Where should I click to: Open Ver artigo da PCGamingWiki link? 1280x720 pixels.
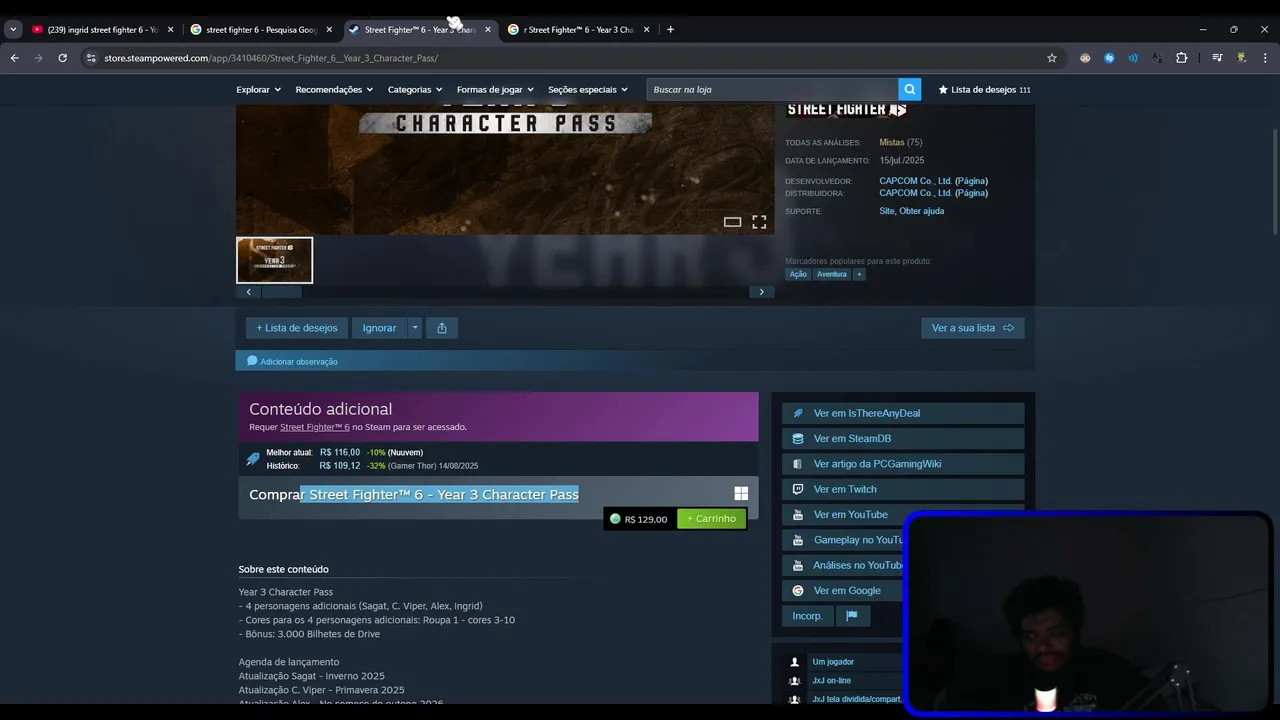(x=903, y=464)
